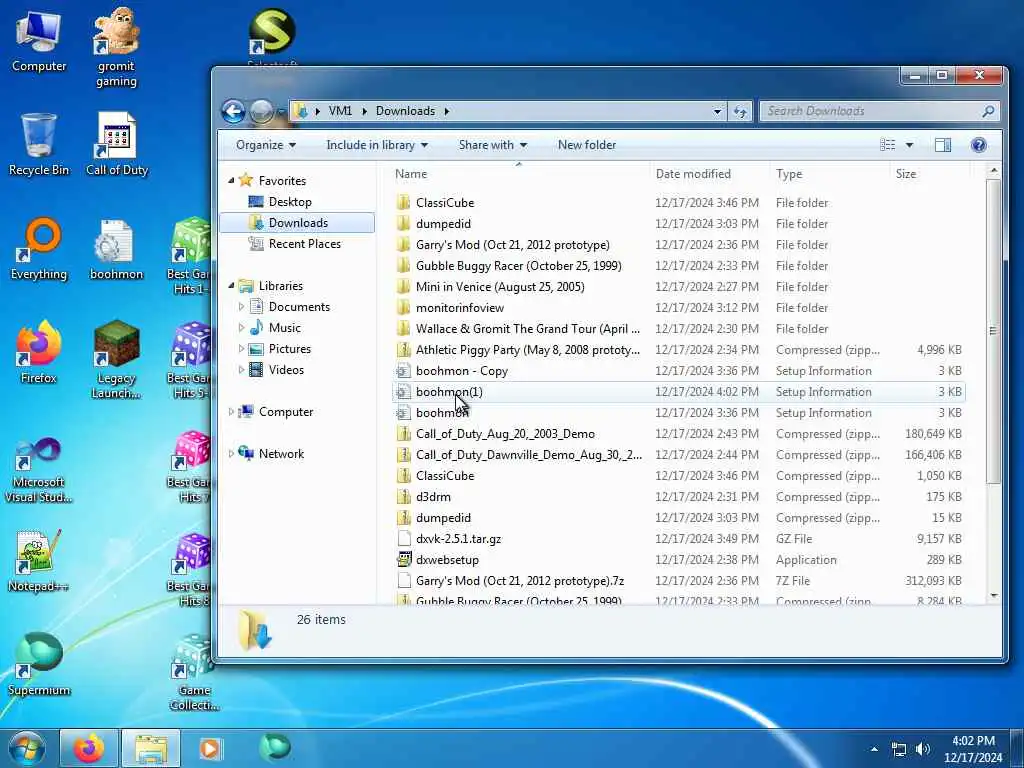Select Recent Places under Favorites
The height and width of the screenshot is (768, 1024).
(304, 244)
